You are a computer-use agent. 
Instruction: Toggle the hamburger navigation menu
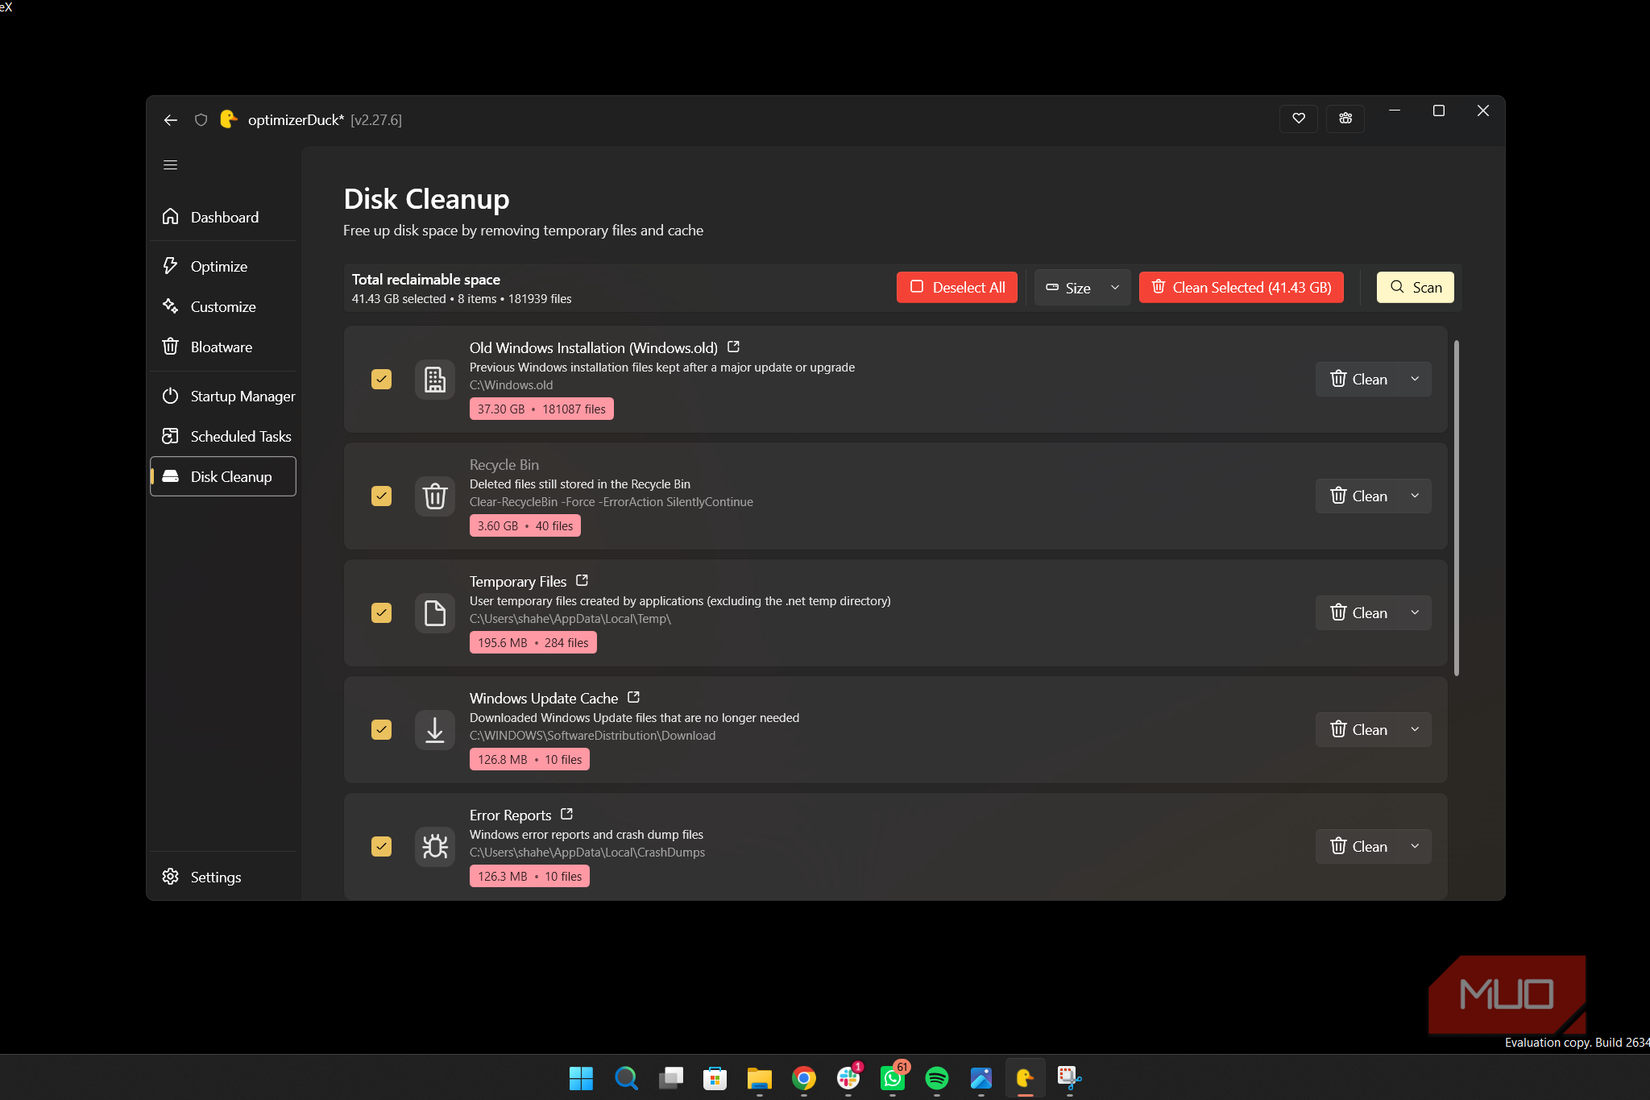[x=170, y=165]
